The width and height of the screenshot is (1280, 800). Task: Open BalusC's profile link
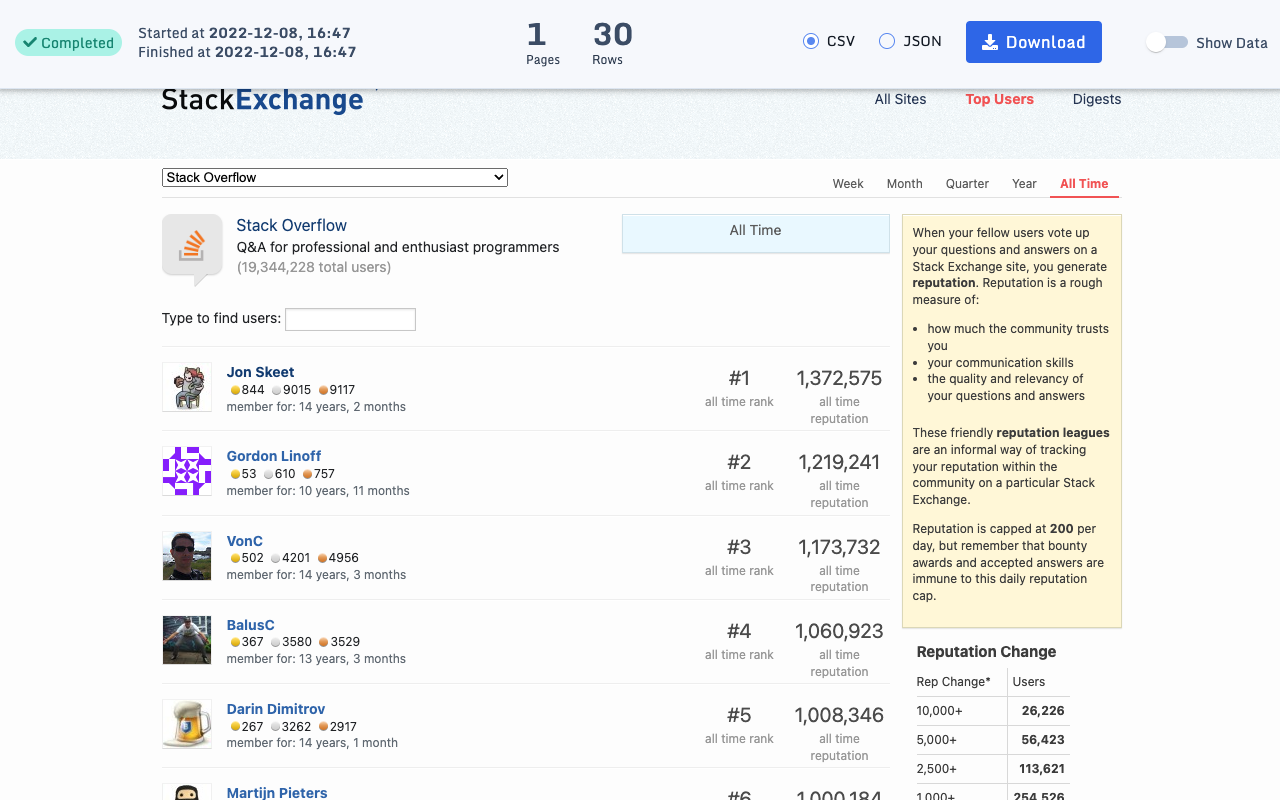250,625
